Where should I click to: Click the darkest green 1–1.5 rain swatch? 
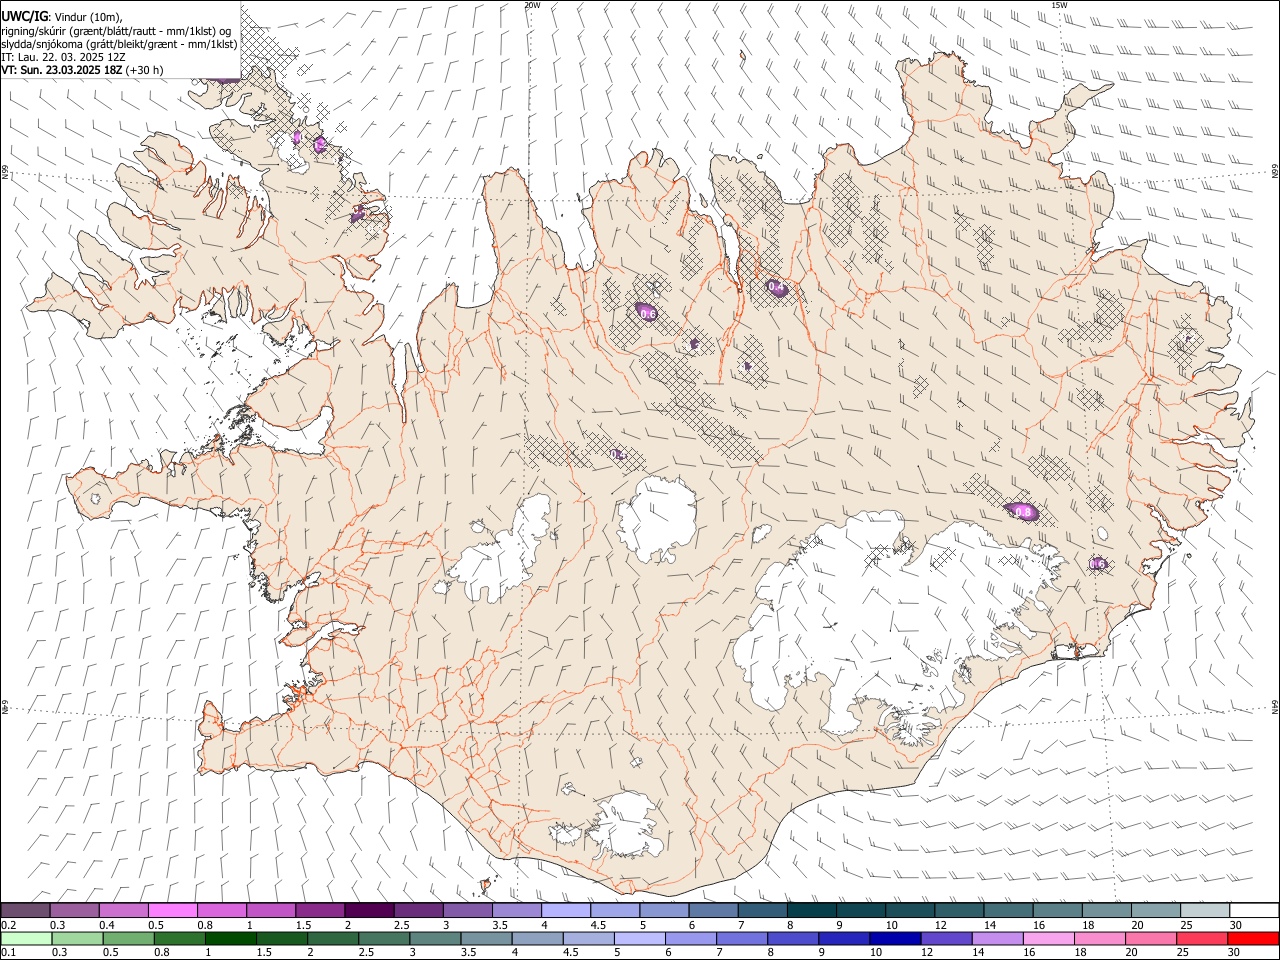coord(230,938)
